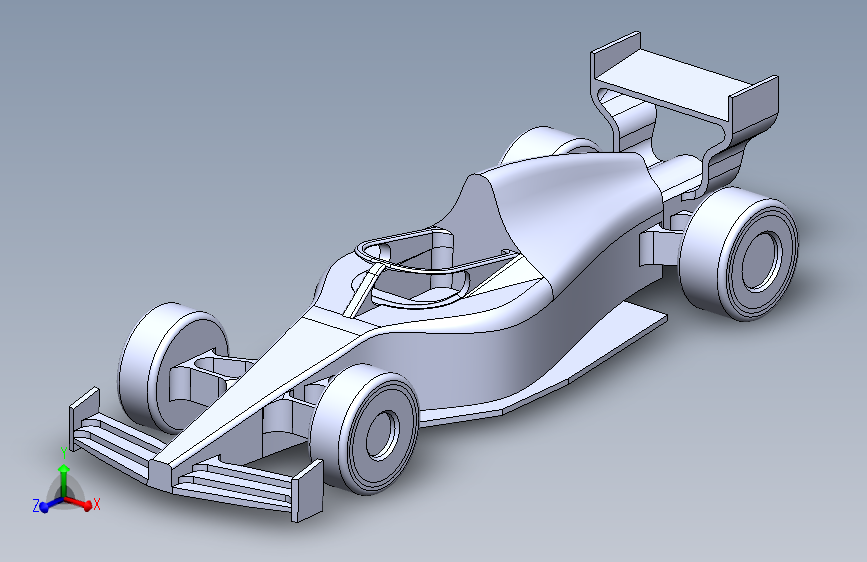Pick the hub of the near-side front wheel
Screen dimensions: 867x562
[382, 434]
